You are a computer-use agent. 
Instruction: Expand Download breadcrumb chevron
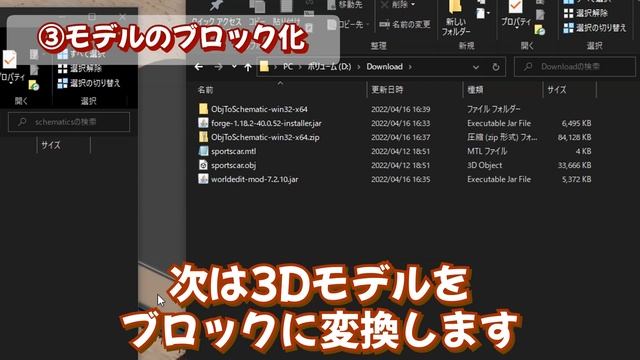[x=410, y=67]
